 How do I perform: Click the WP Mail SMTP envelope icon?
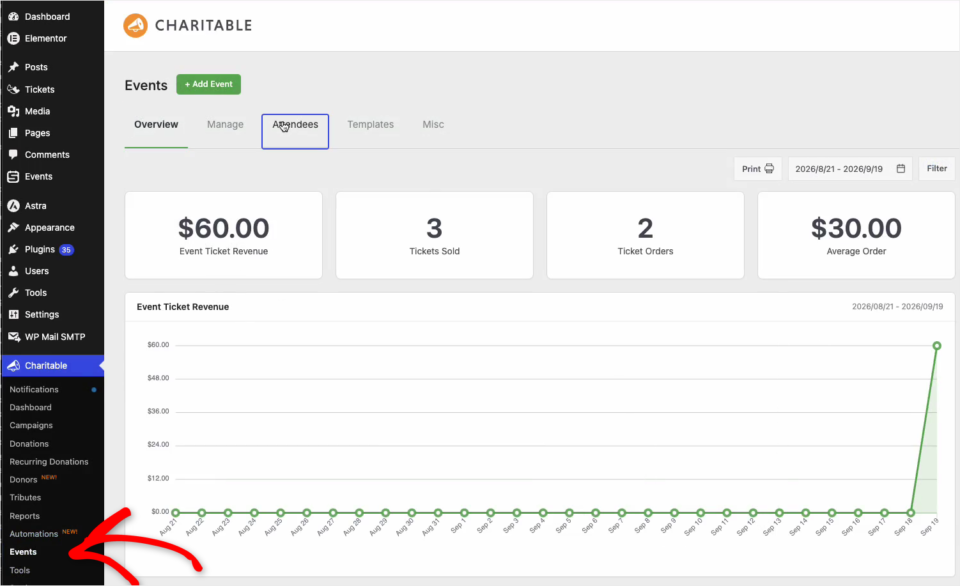(x=13, y=337)
